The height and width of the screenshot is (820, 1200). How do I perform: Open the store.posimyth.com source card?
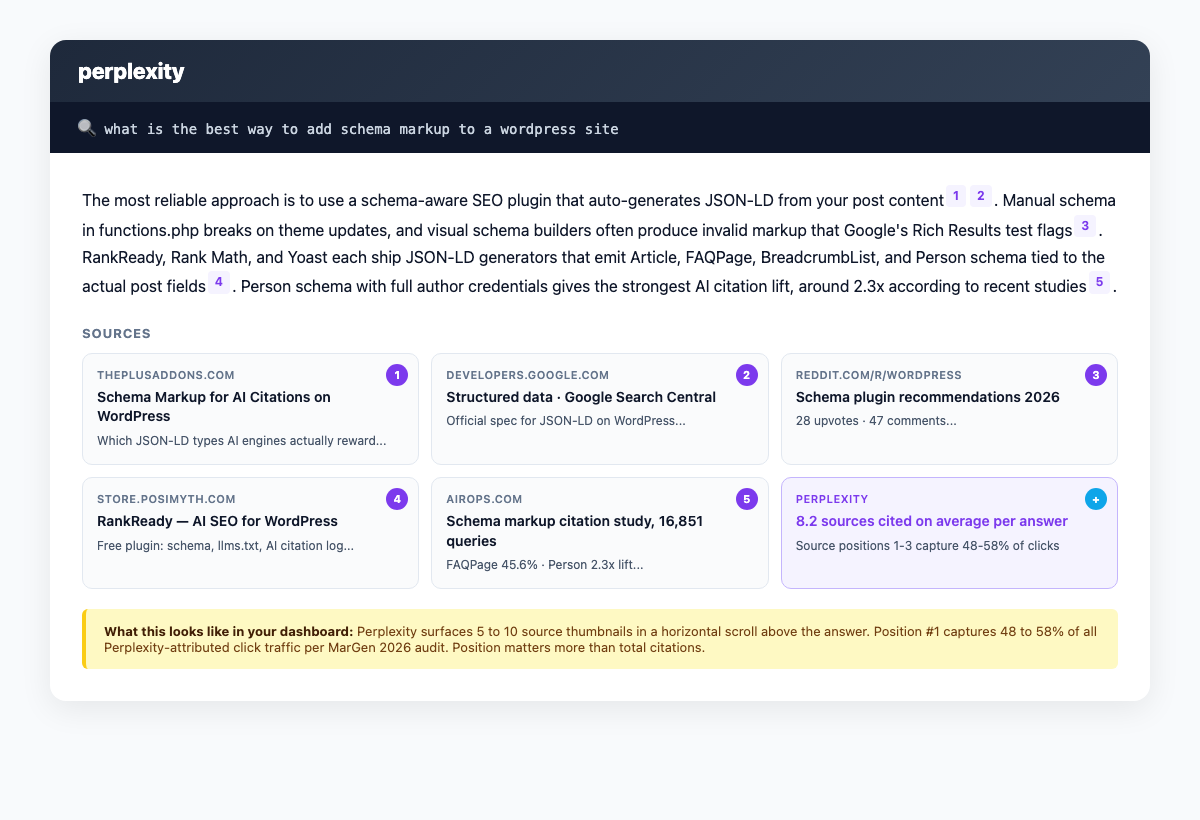(250, 533)
